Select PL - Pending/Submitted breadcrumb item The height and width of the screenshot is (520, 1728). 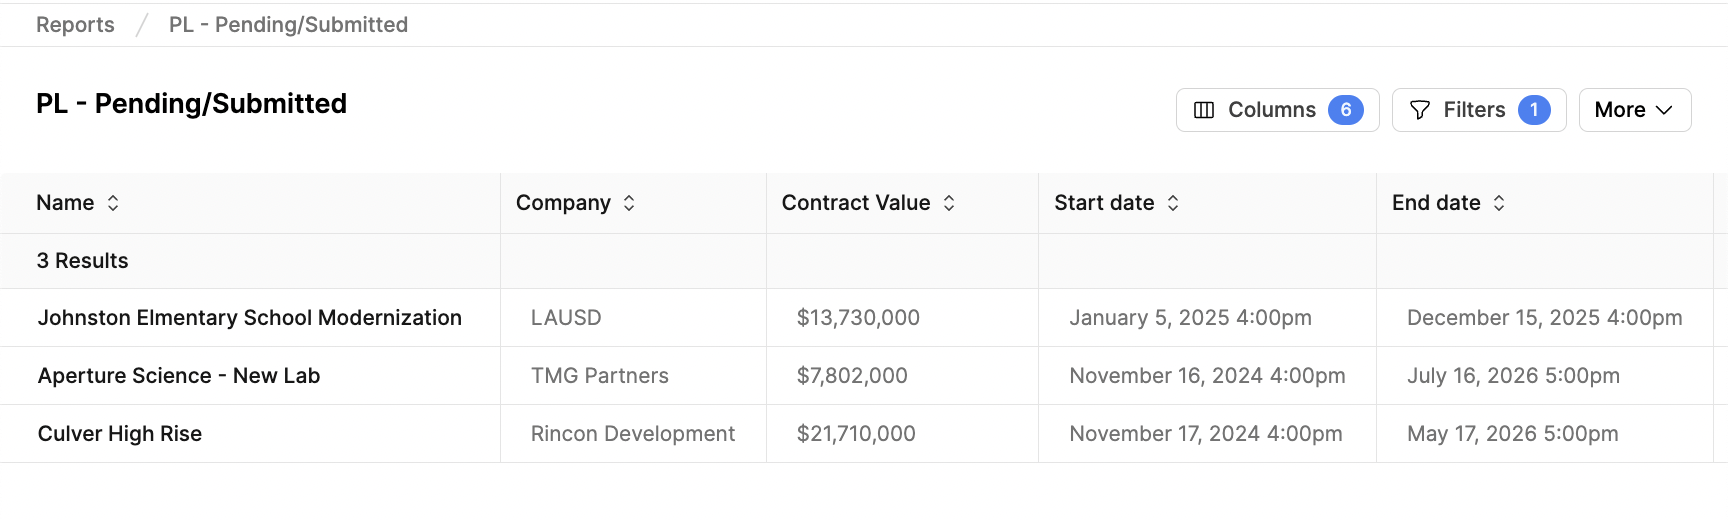tap(288, 25)
